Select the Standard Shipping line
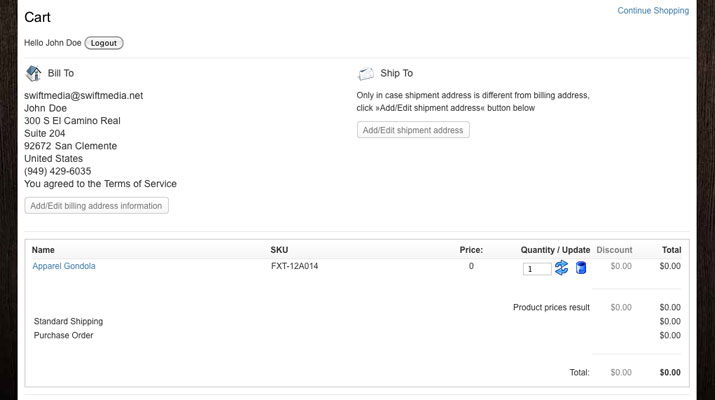Screen dimensions: 715x400 pos(68,322)
